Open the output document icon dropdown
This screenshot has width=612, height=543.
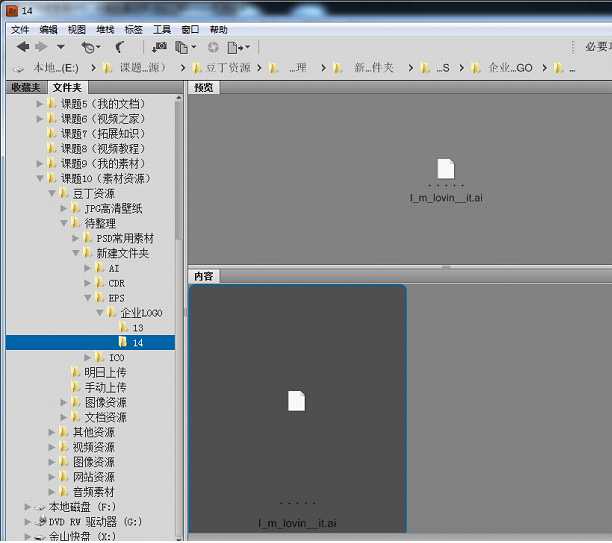pyautogui.click(x=238, y=48)
